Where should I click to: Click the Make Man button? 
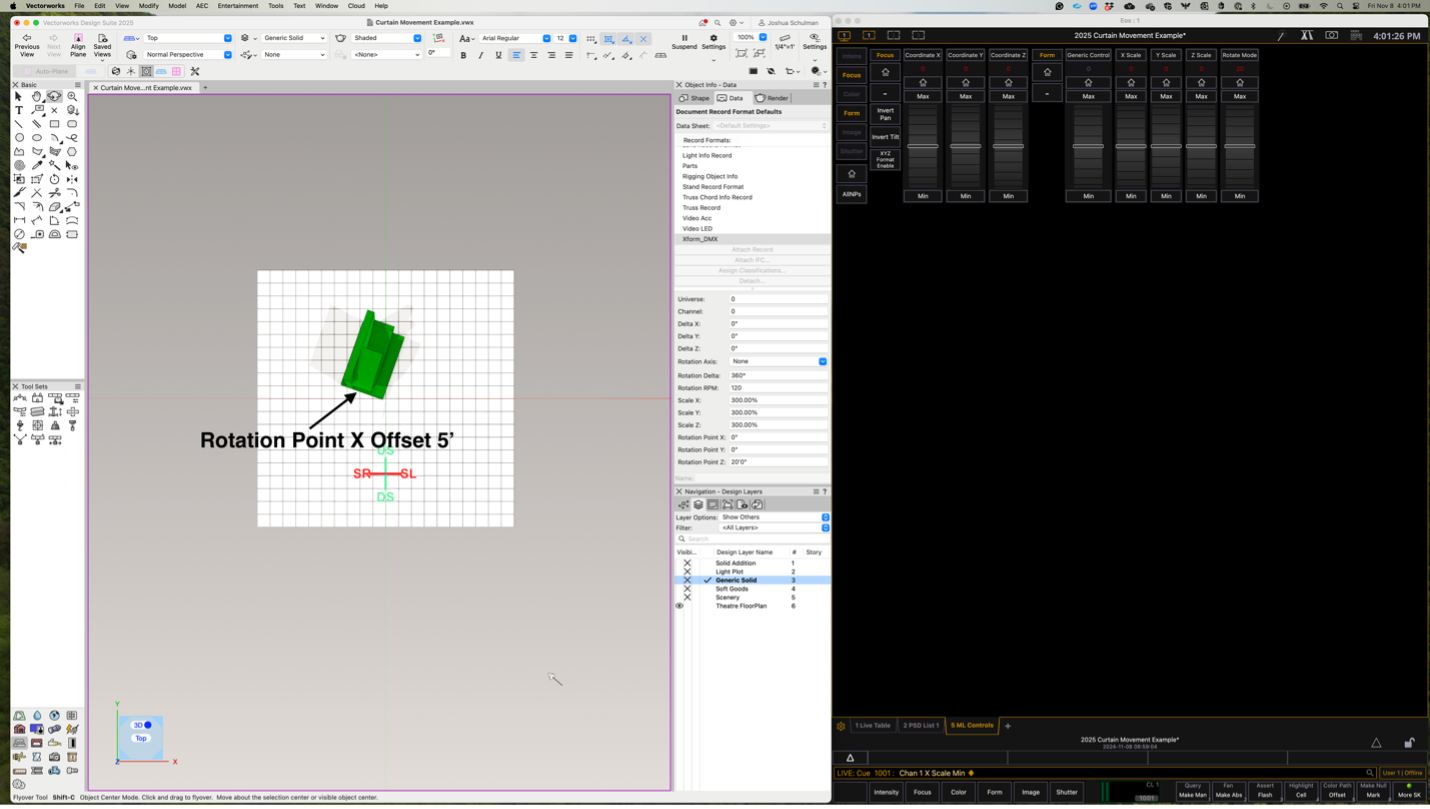pos(1192,791)
